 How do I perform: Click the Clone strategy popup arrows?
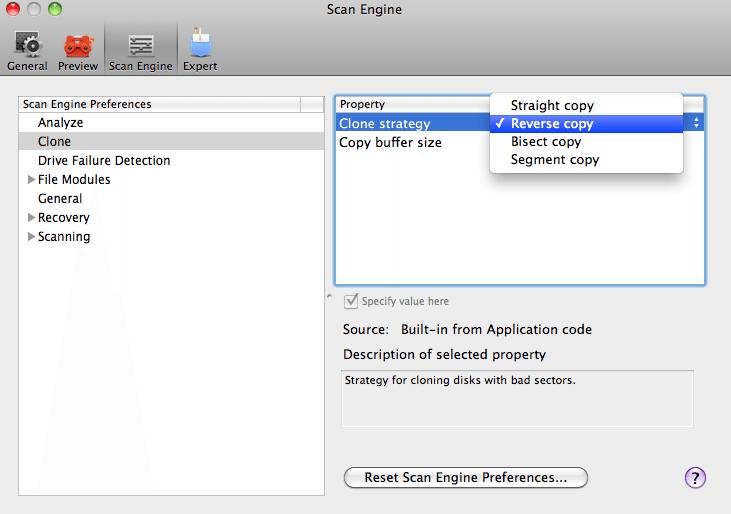tap(696, 123)
